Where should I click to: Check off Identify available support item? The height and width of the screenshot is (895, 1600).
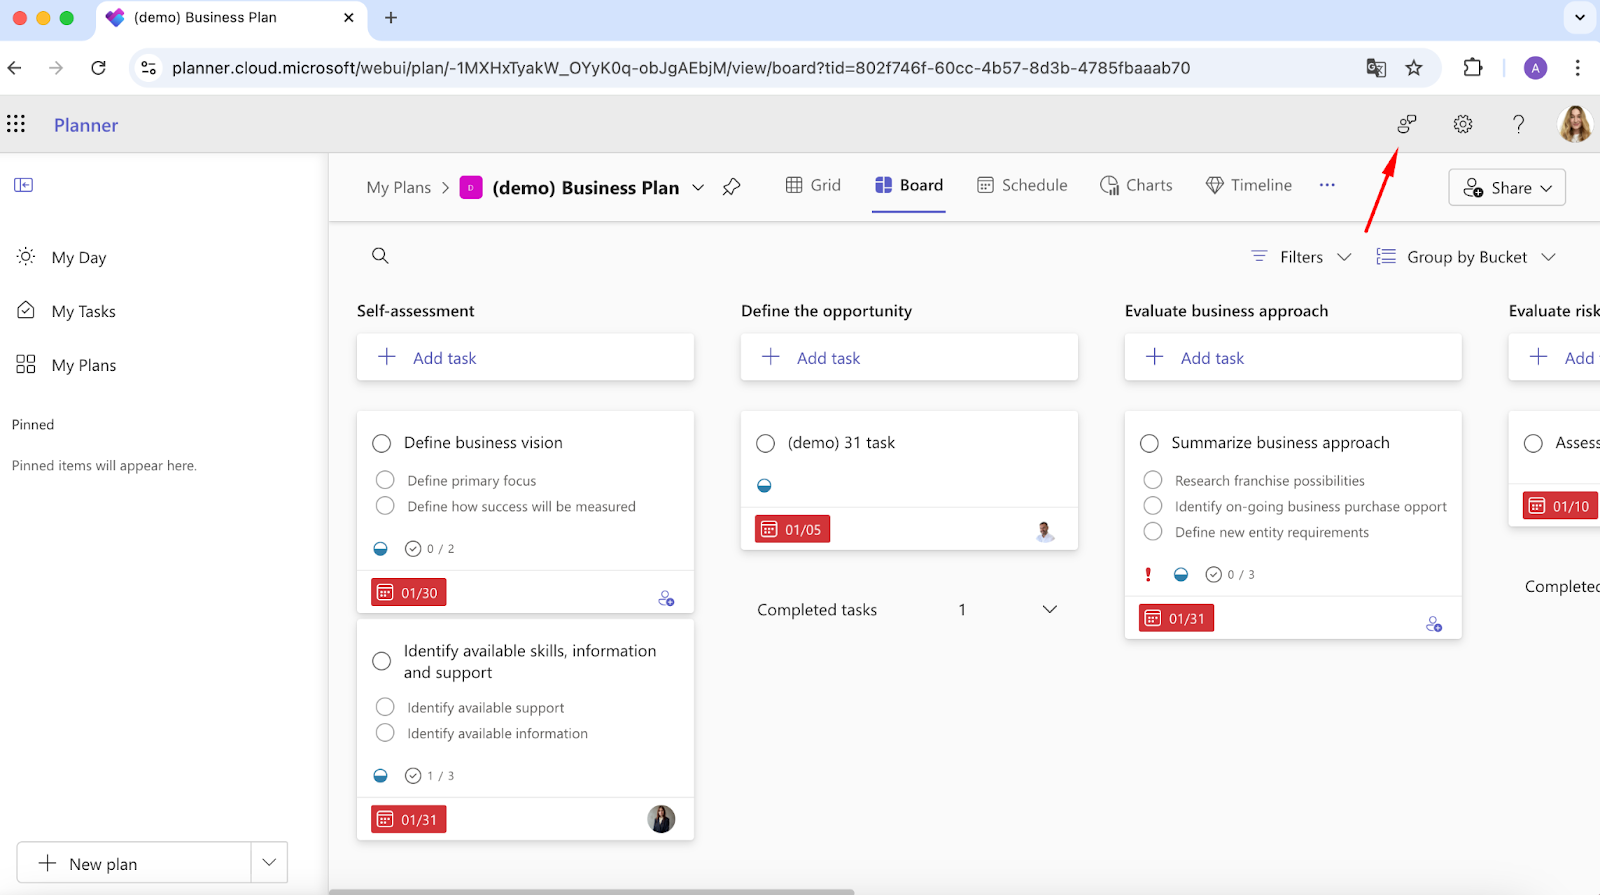385,707
